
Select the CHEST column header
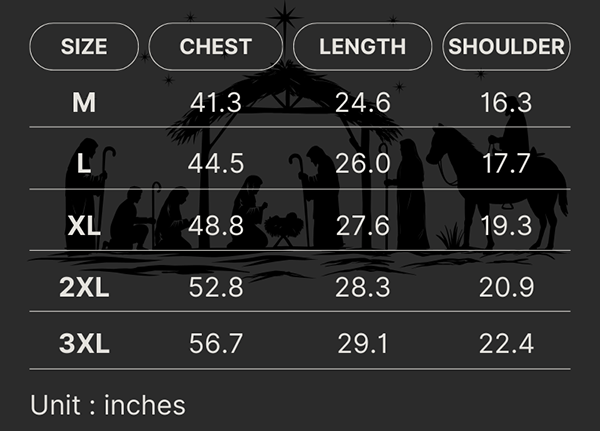[x=216, y=46]
